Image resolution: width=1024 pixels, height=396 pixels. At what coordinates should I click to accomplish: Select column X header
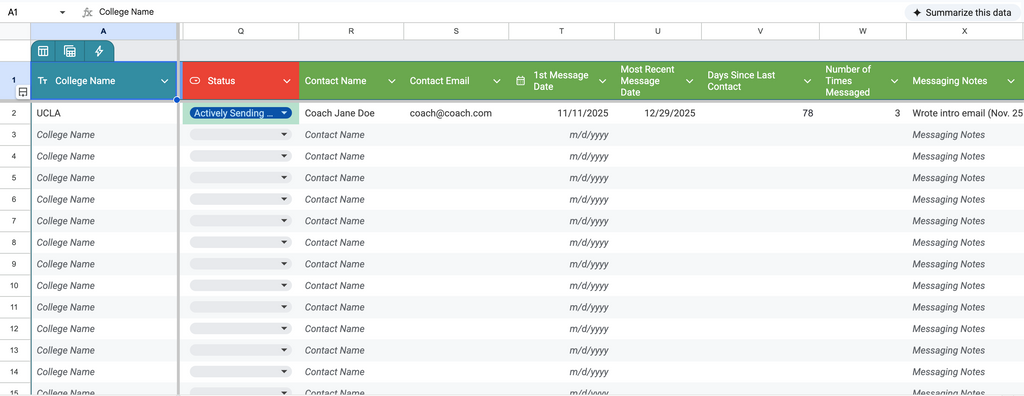(965, 31)
